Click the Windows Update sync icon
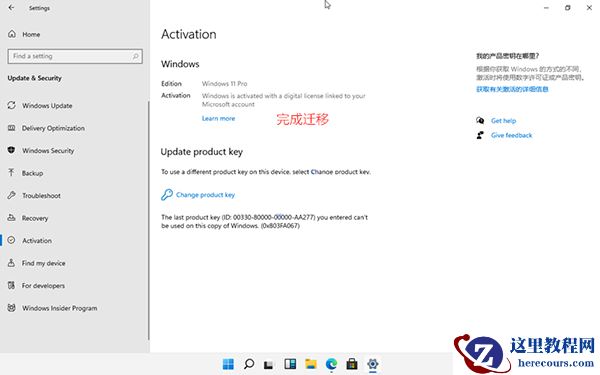Image resolution: width=600 pixels, height=375 pixels. coord(11,105)
